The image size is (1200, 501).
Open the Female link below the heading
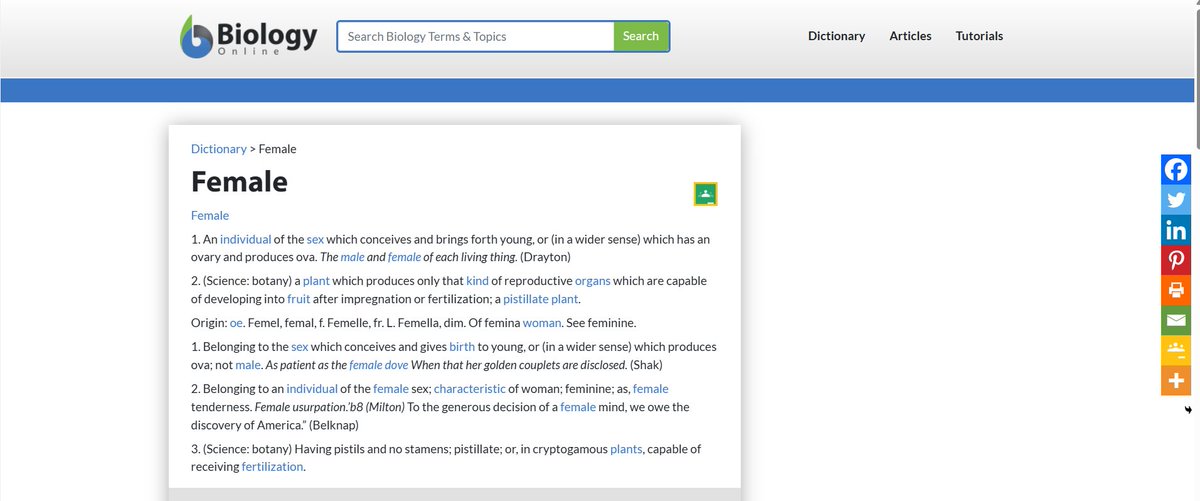[210, 215]
